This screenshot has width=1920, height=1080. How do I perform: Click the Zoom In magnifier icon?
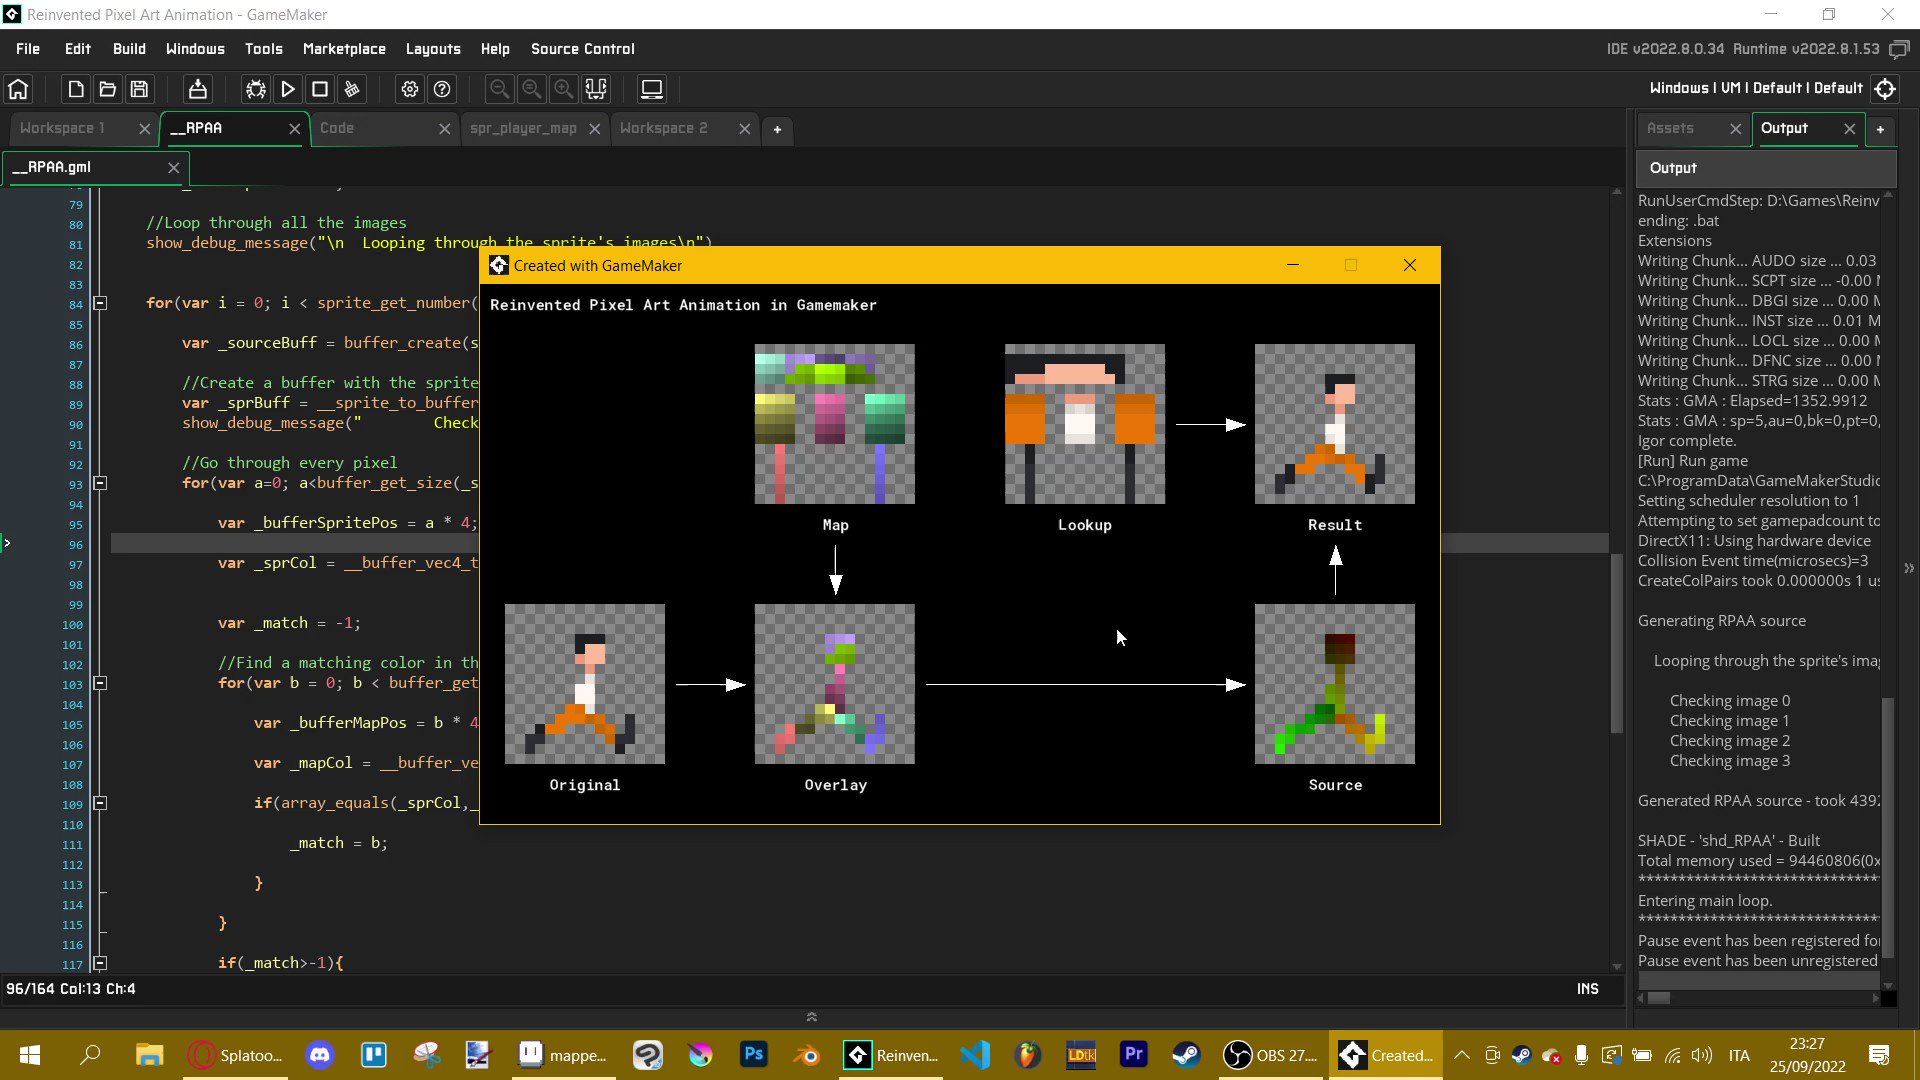[564, 89]
